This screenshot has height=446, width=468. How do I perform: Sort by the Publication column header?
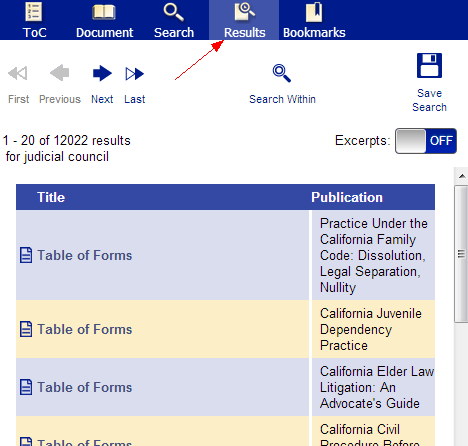pyautogui.click(x=347, y=197)
